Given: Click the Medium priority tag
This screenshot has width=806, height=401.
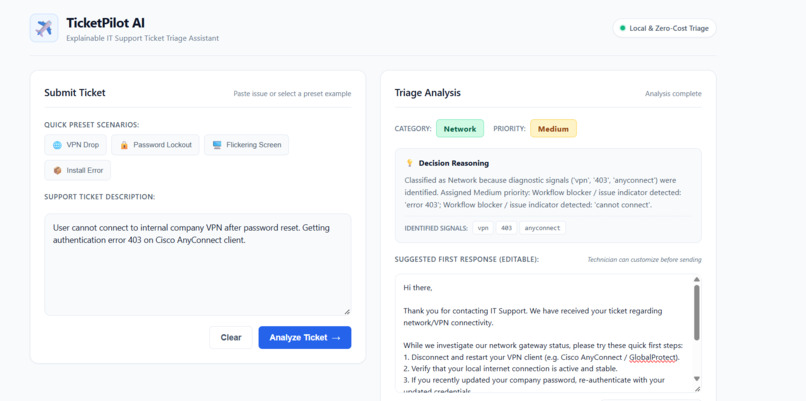Looking at the screenshot, I should click(x=553, y=129).
